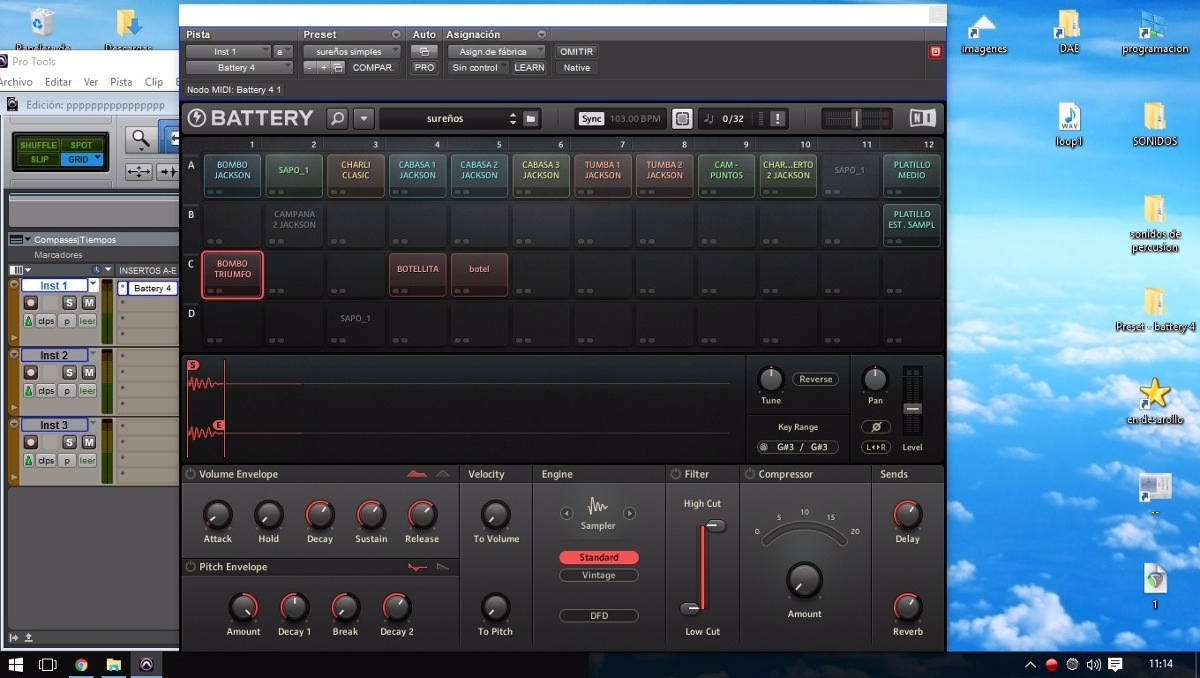Click the OMITIR bypass button

click(576, 51)
